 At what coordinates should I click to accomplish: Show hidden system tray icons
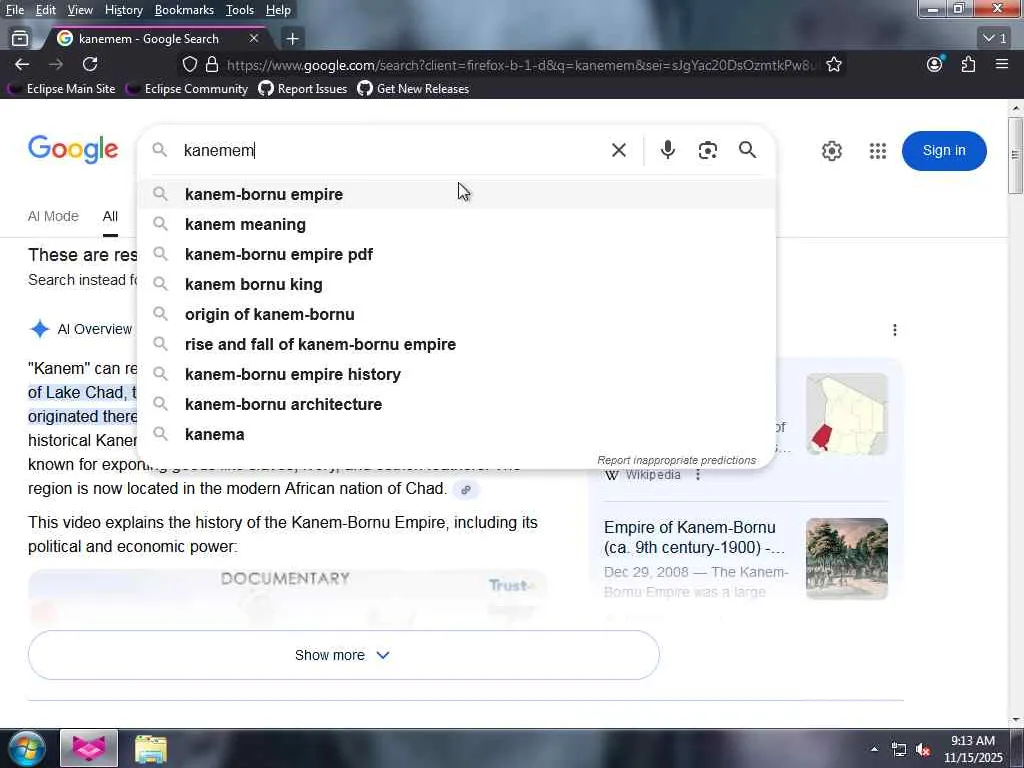pos(874,749)
